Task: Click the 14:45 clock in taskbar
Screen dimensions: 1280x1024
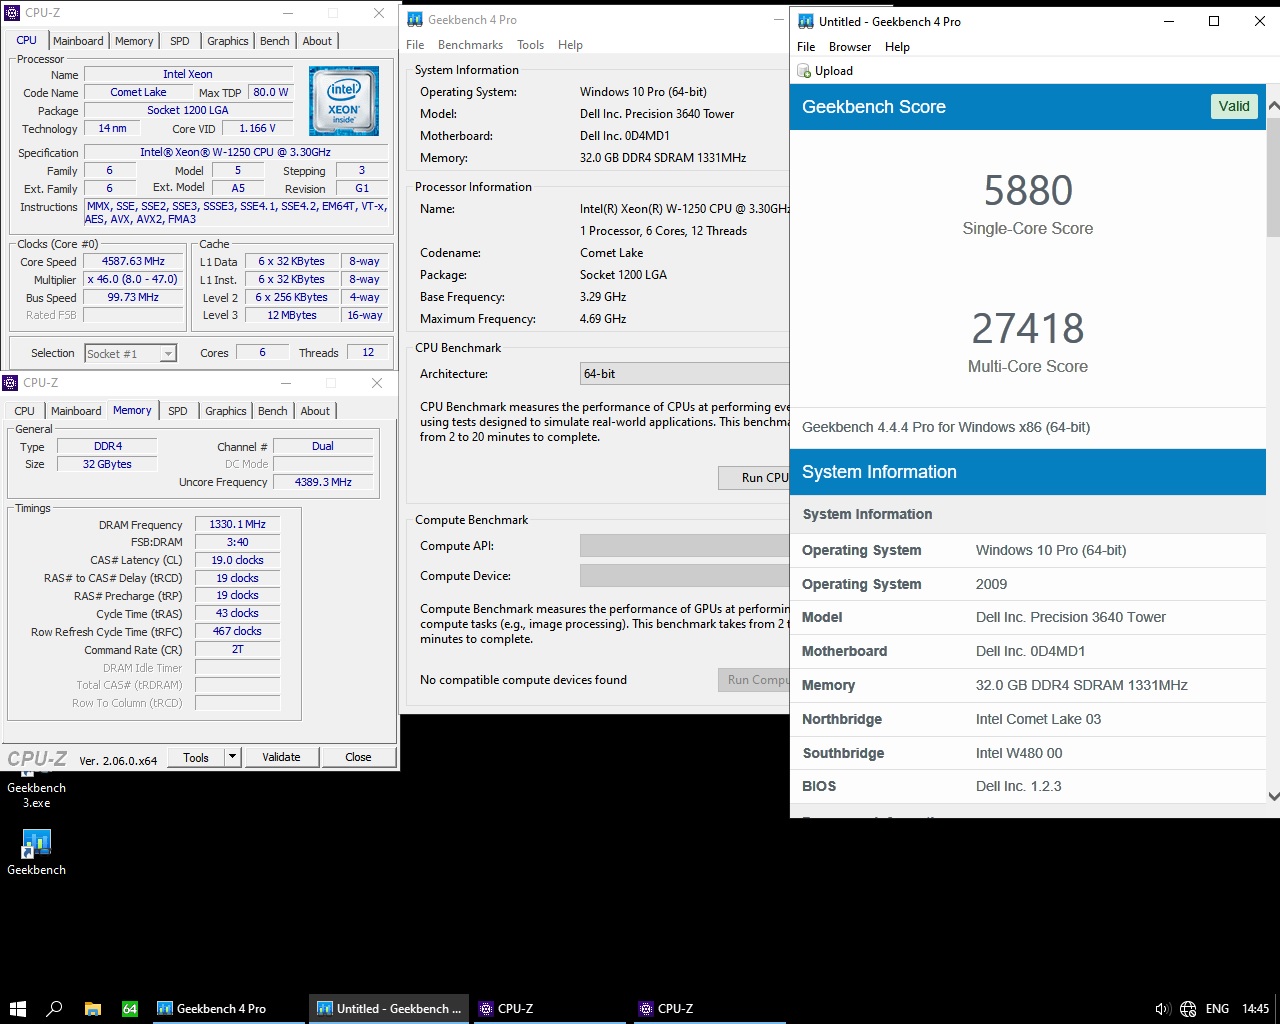Action: 1255,1008
